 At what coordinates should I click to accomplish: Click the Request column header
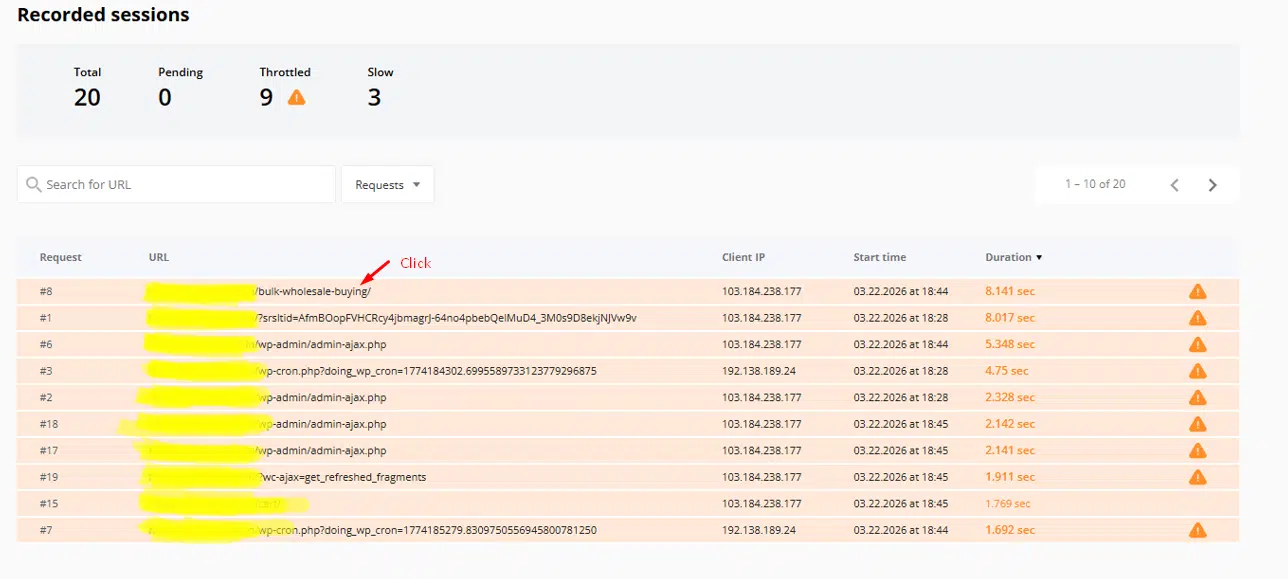click(x=60, y=257)
